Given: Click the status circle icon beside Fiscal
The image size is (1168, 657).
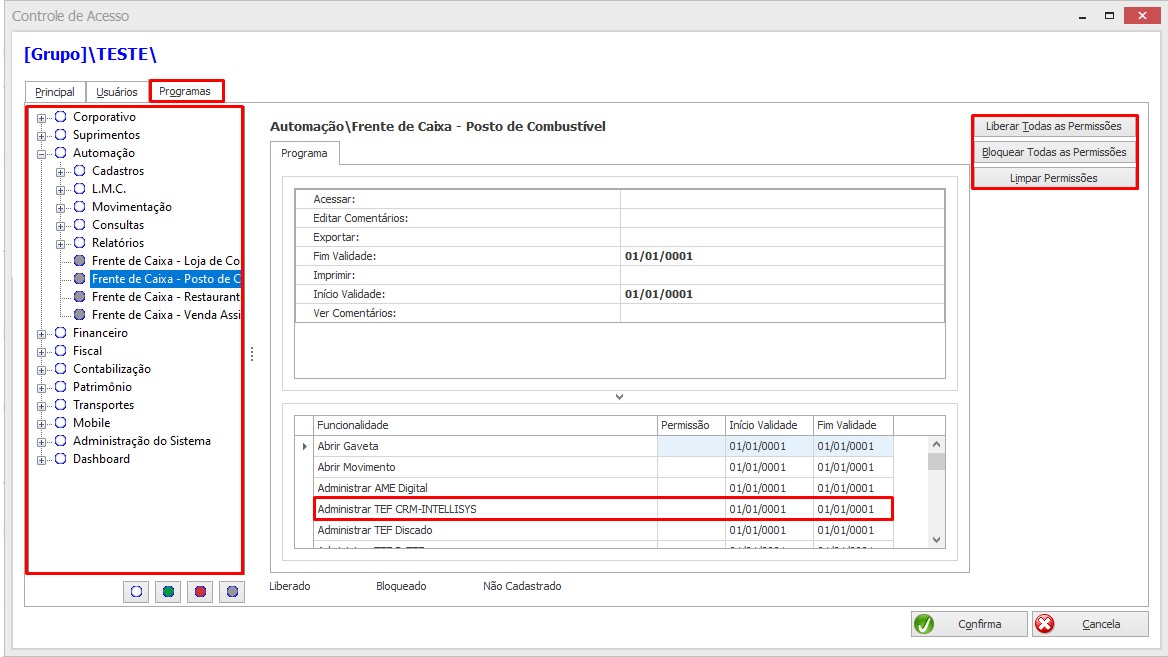Looking at the screenshot, I should (60, 350).
